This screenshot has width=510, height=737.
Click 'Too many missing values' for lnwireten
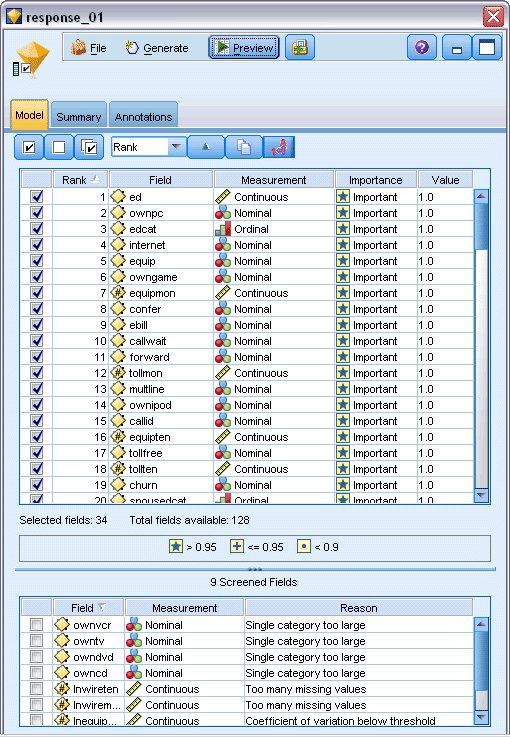coord(306,689)
